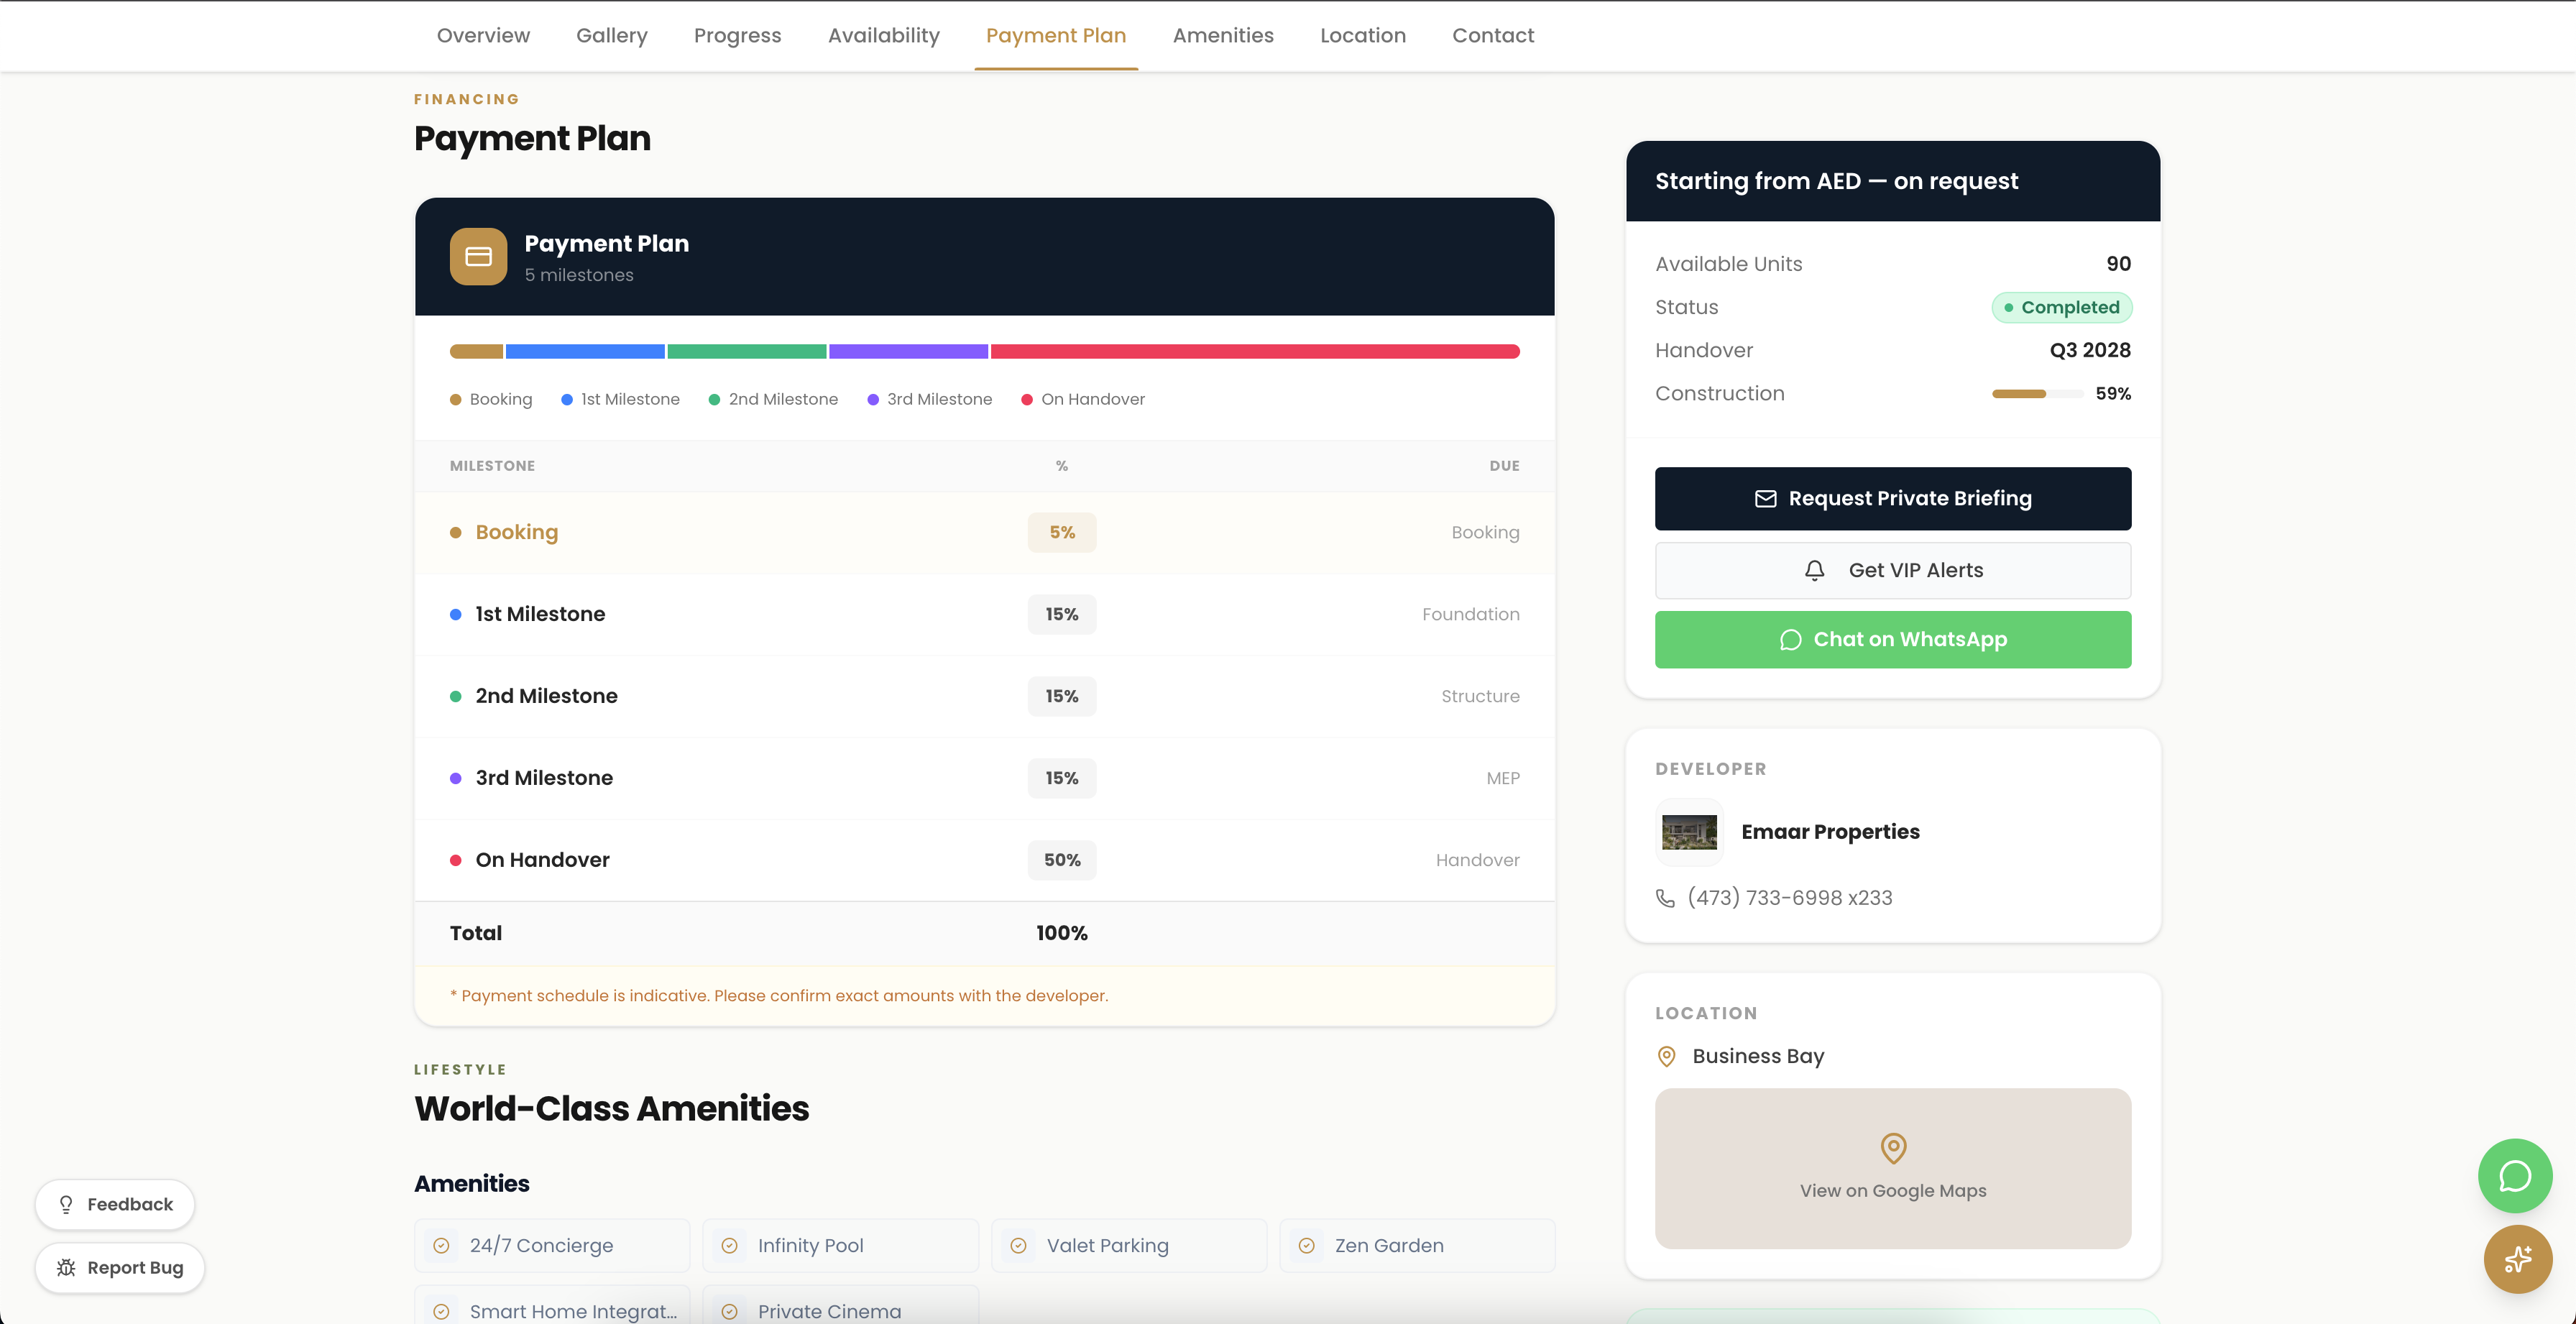Click the 1st Milestone legend entry
Screen dimensions: 2576x1324
coord(620,399)
